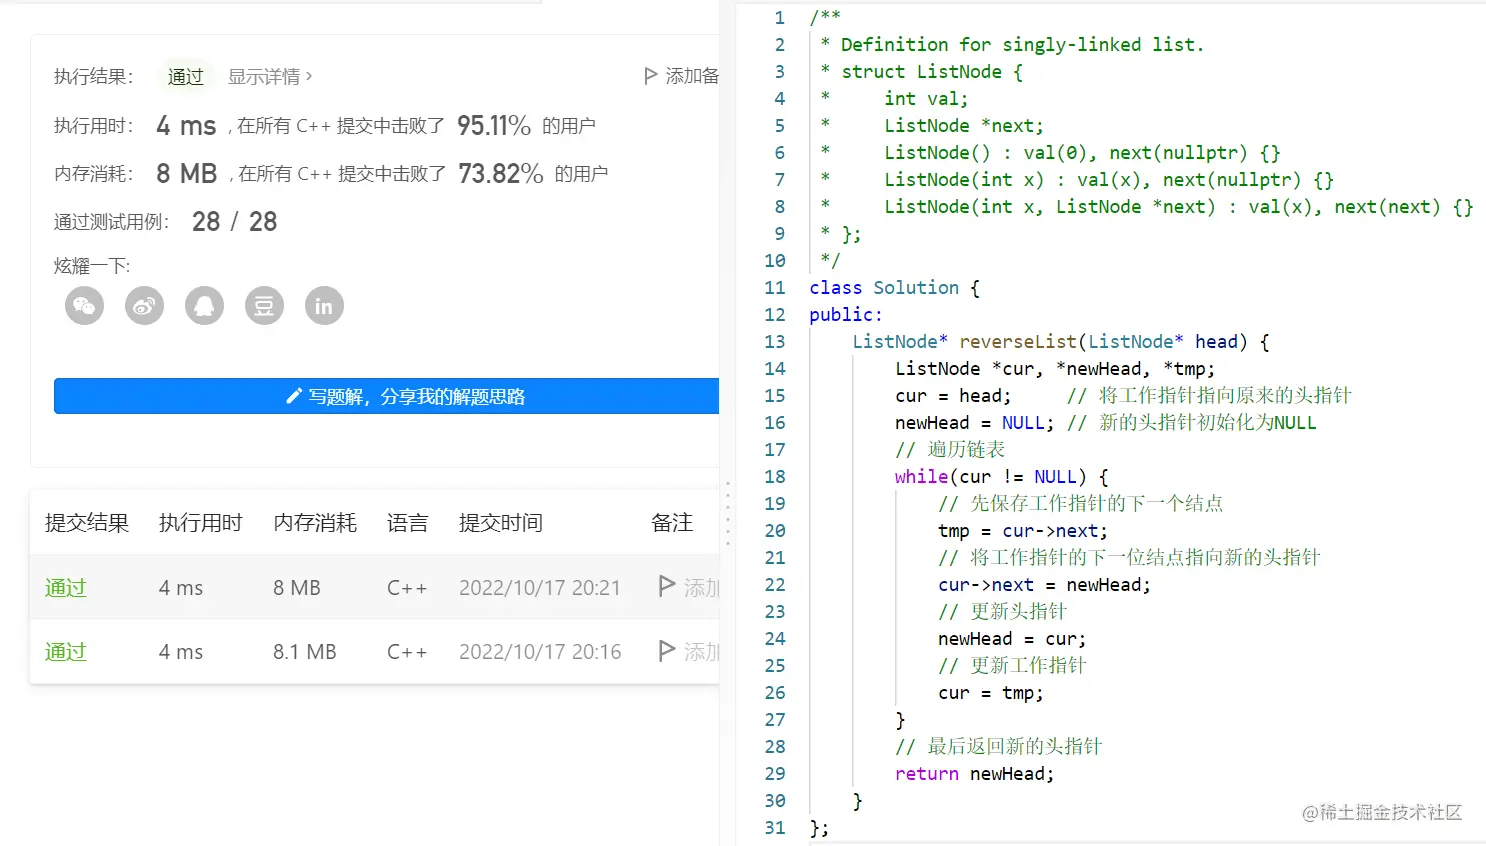The width and height of the screenshot is (1486, 846).
Task: Click the flag icon beside 添加备 at top
Action: pyautogui.click(x=651, y=76)
